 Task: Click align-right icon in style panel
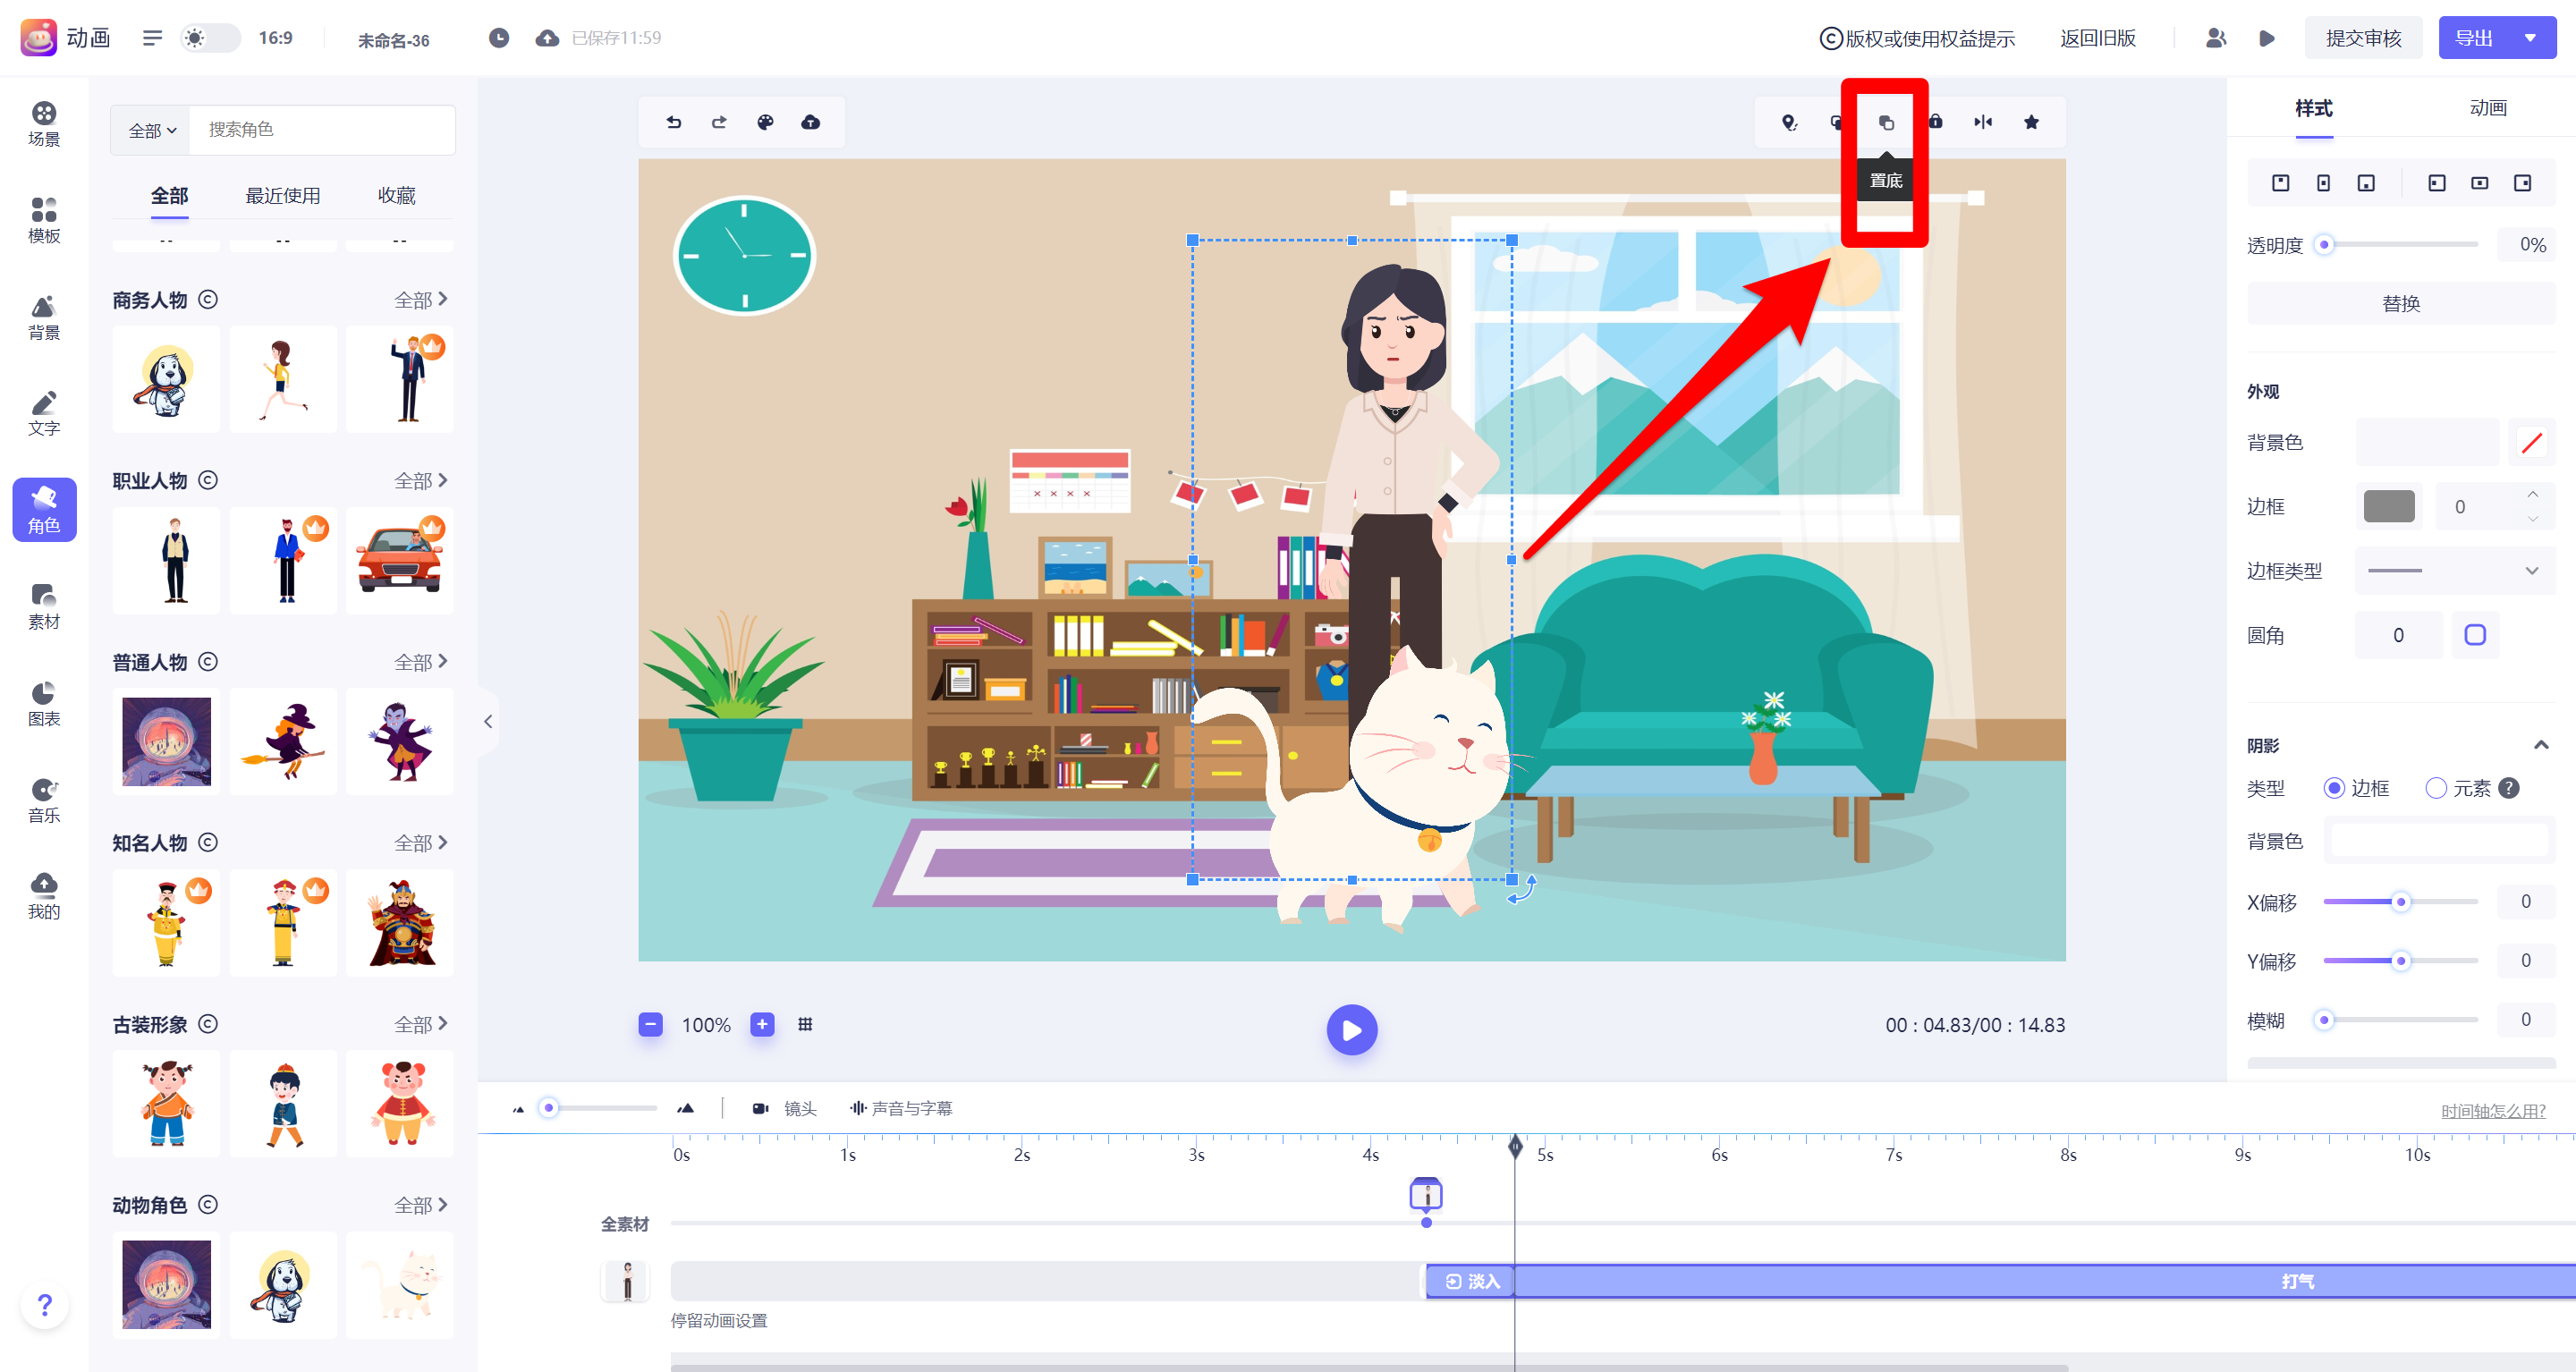pyautogui.click(x=2523, y=183)
